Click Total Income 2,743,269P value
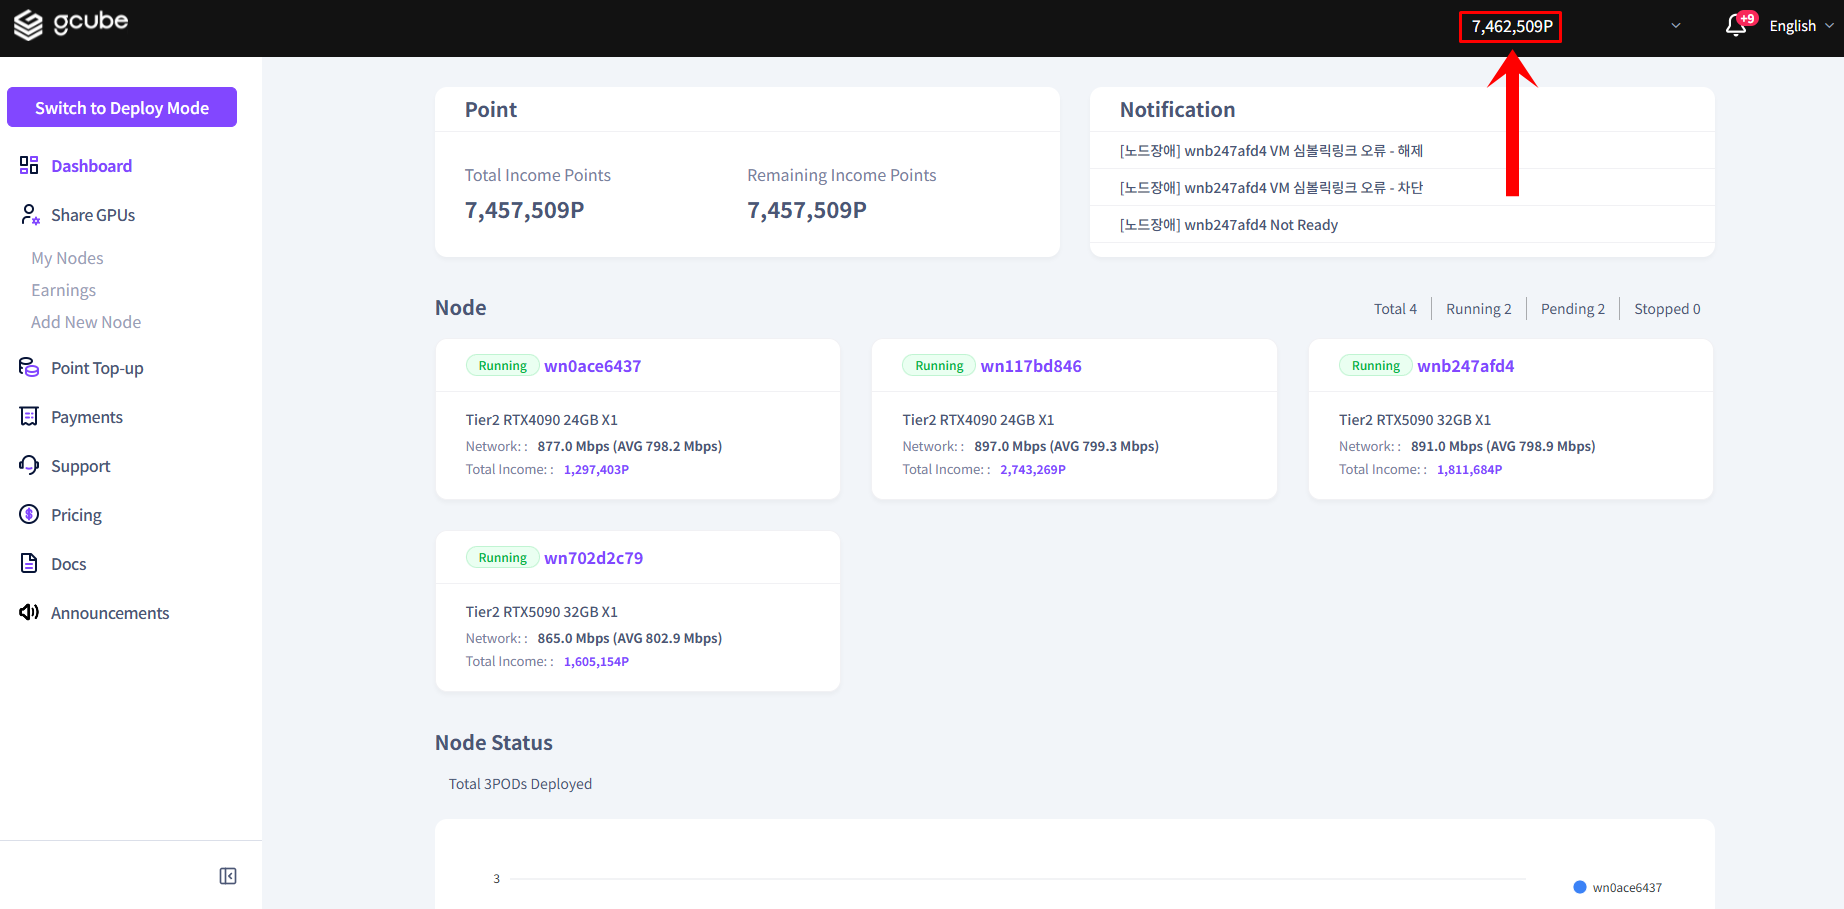 pos(1033,469)
